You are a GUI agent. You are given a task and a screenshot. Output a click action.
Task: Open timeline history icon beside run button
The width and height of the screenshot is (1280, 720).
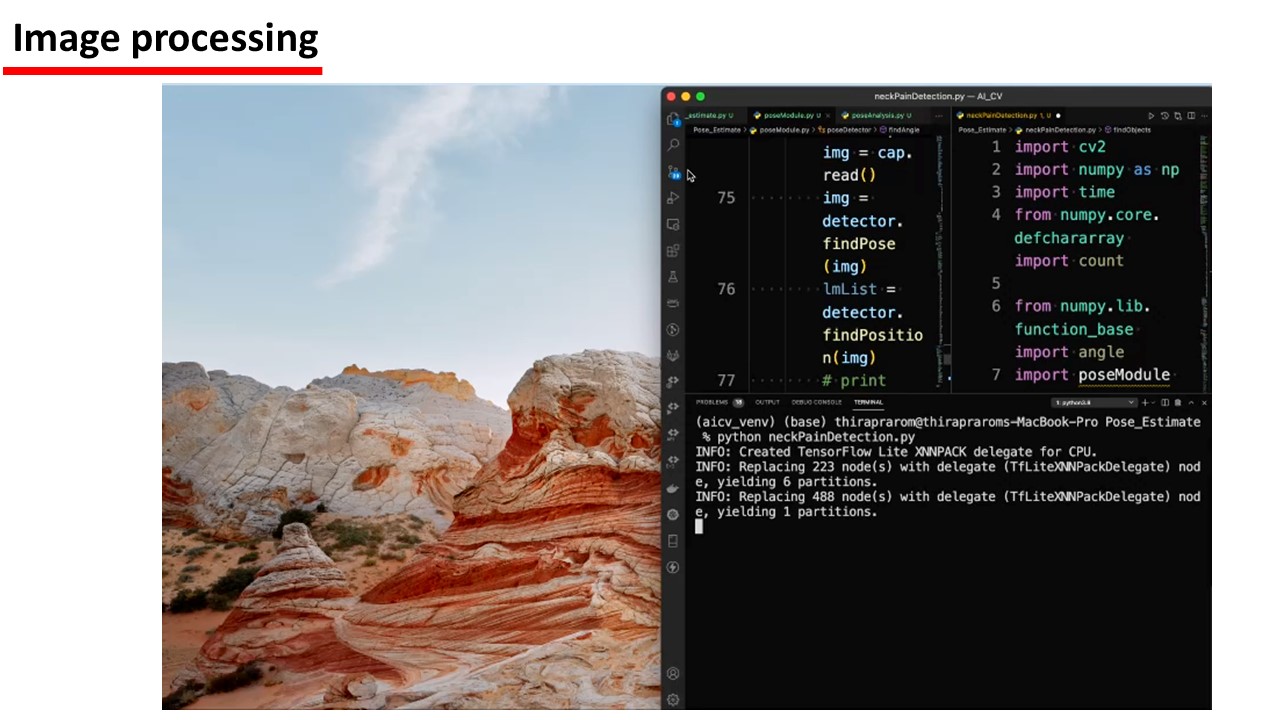pos(1165,116)
